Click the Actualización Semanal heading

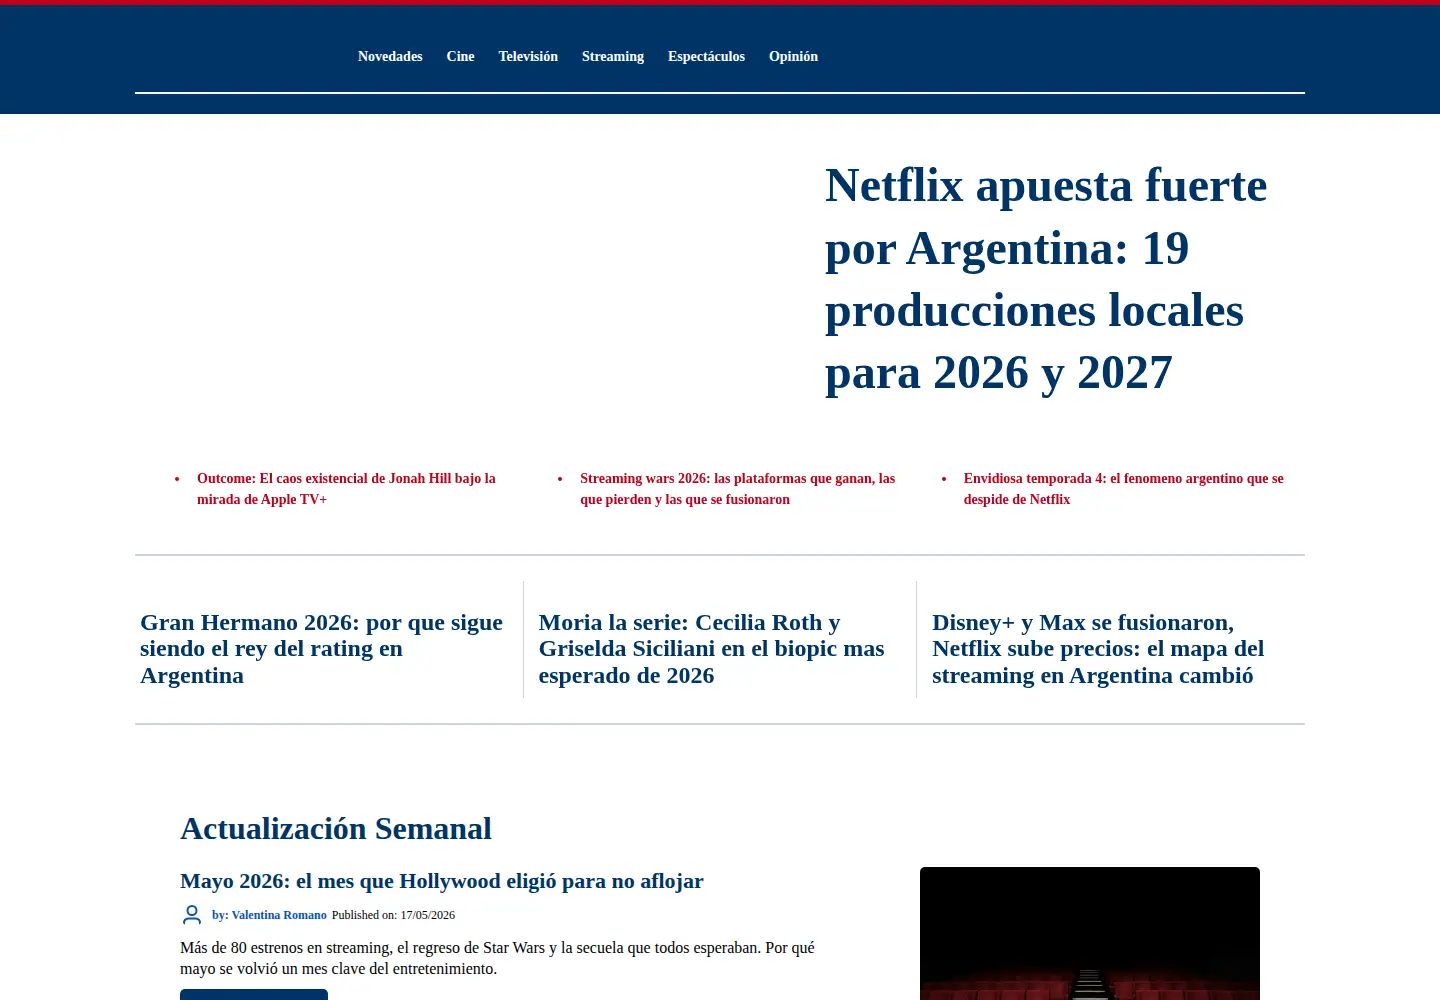pos(336,829)
